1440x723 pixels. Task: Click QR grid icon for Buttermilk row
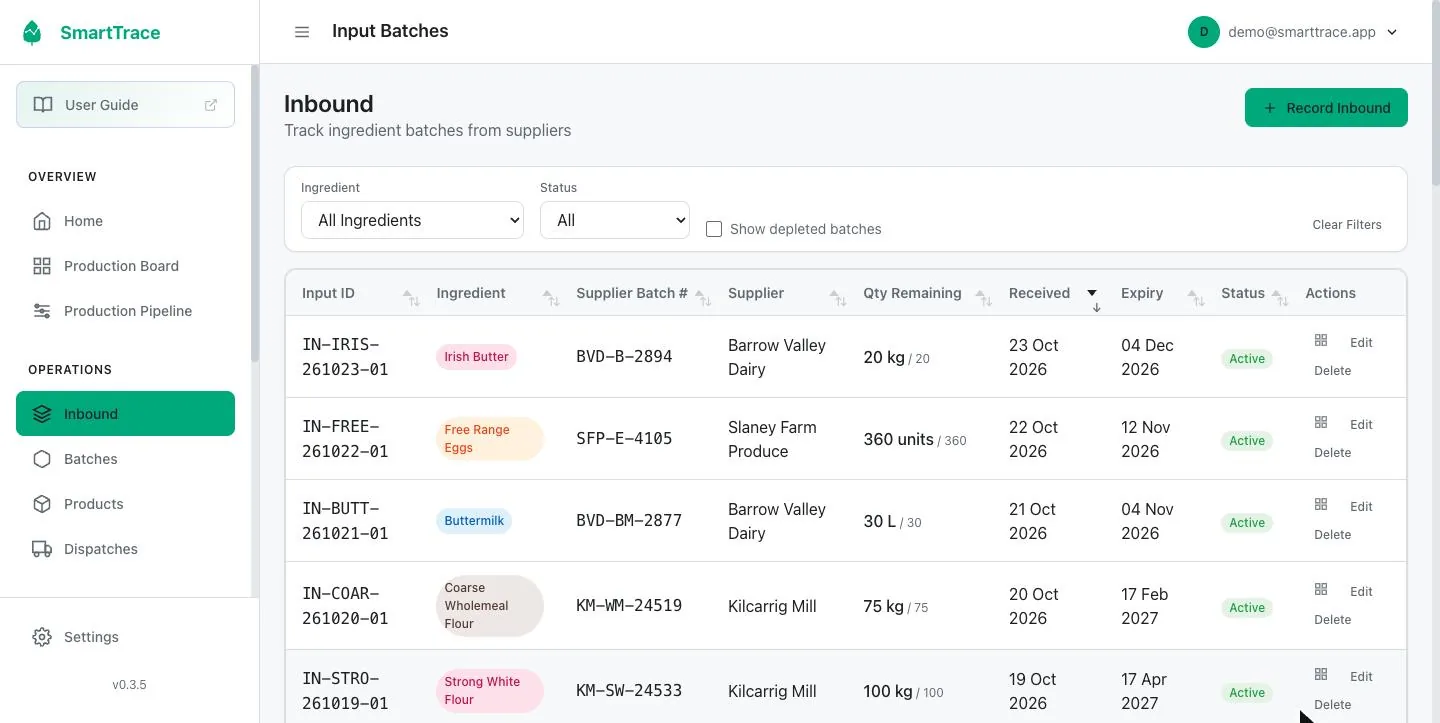point(1321,504)
